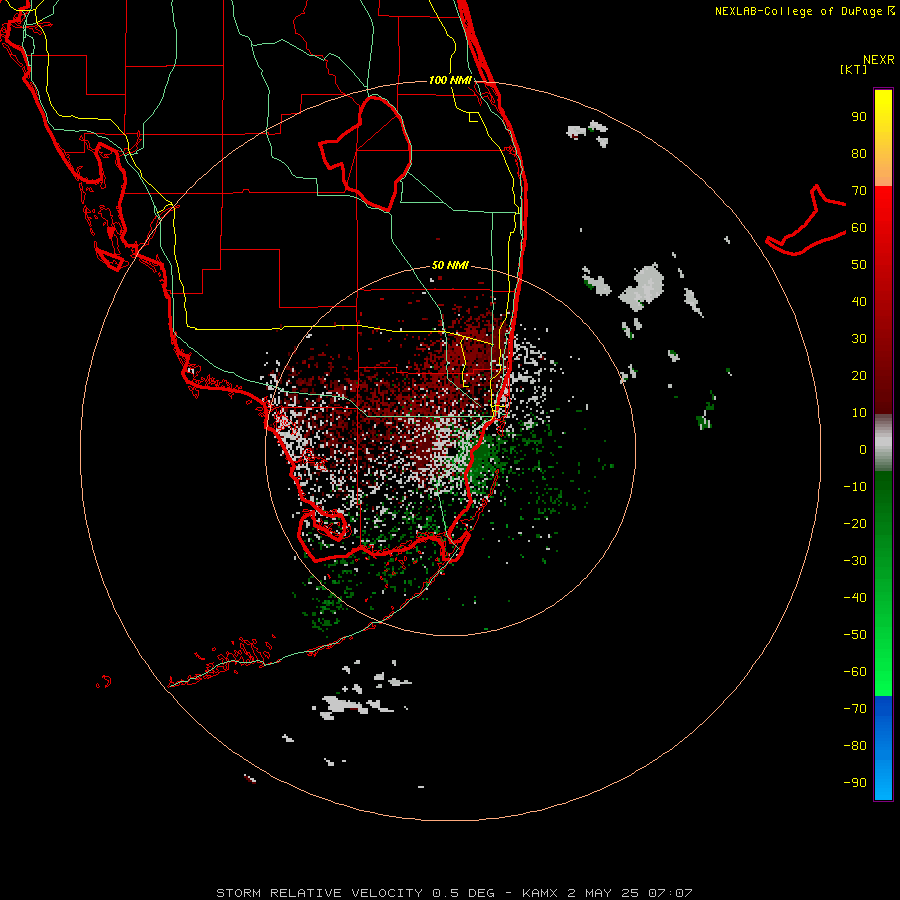Click the -30 value on velocity scale

pyautogui.click(x=855, y=561)
